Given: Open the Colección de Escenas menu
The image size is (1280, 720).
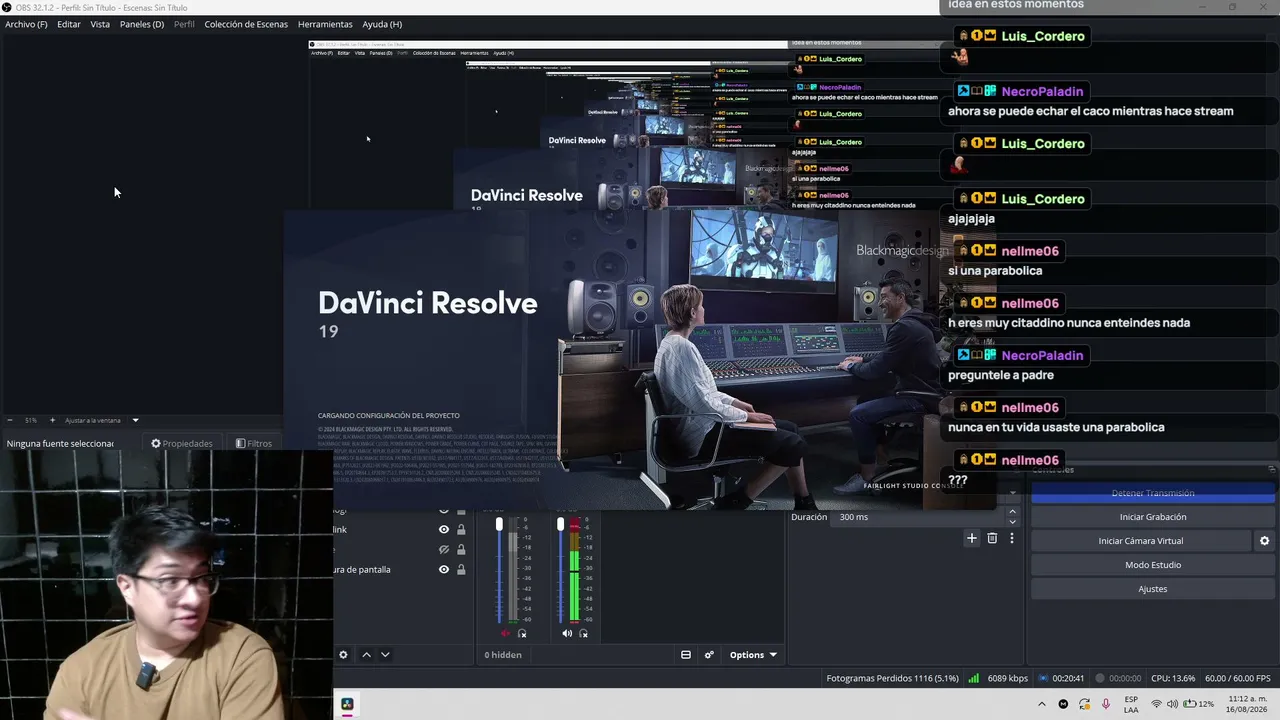Looking at the screenshot, I should coord(246,24).
